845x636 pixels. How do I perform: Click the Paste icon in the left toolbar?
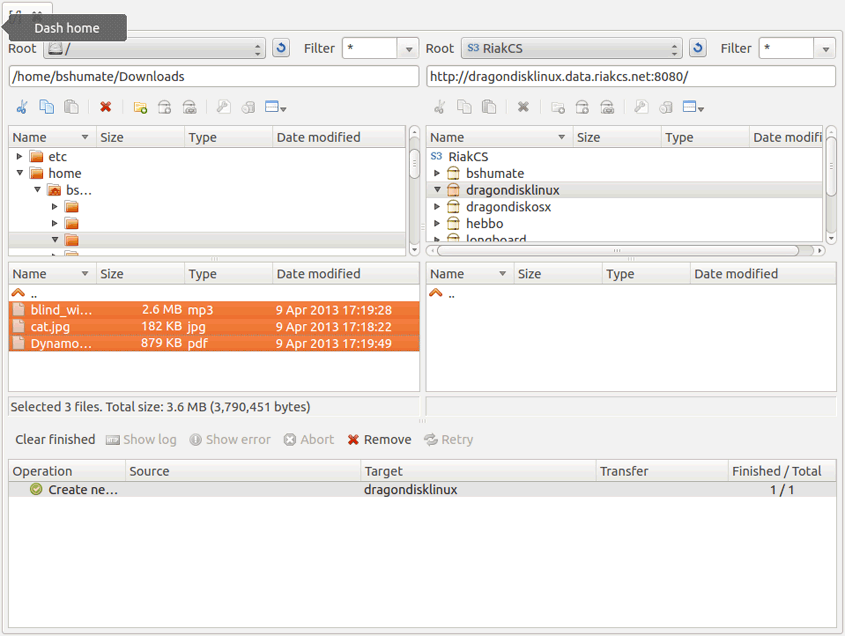click(x=69, y=106)
